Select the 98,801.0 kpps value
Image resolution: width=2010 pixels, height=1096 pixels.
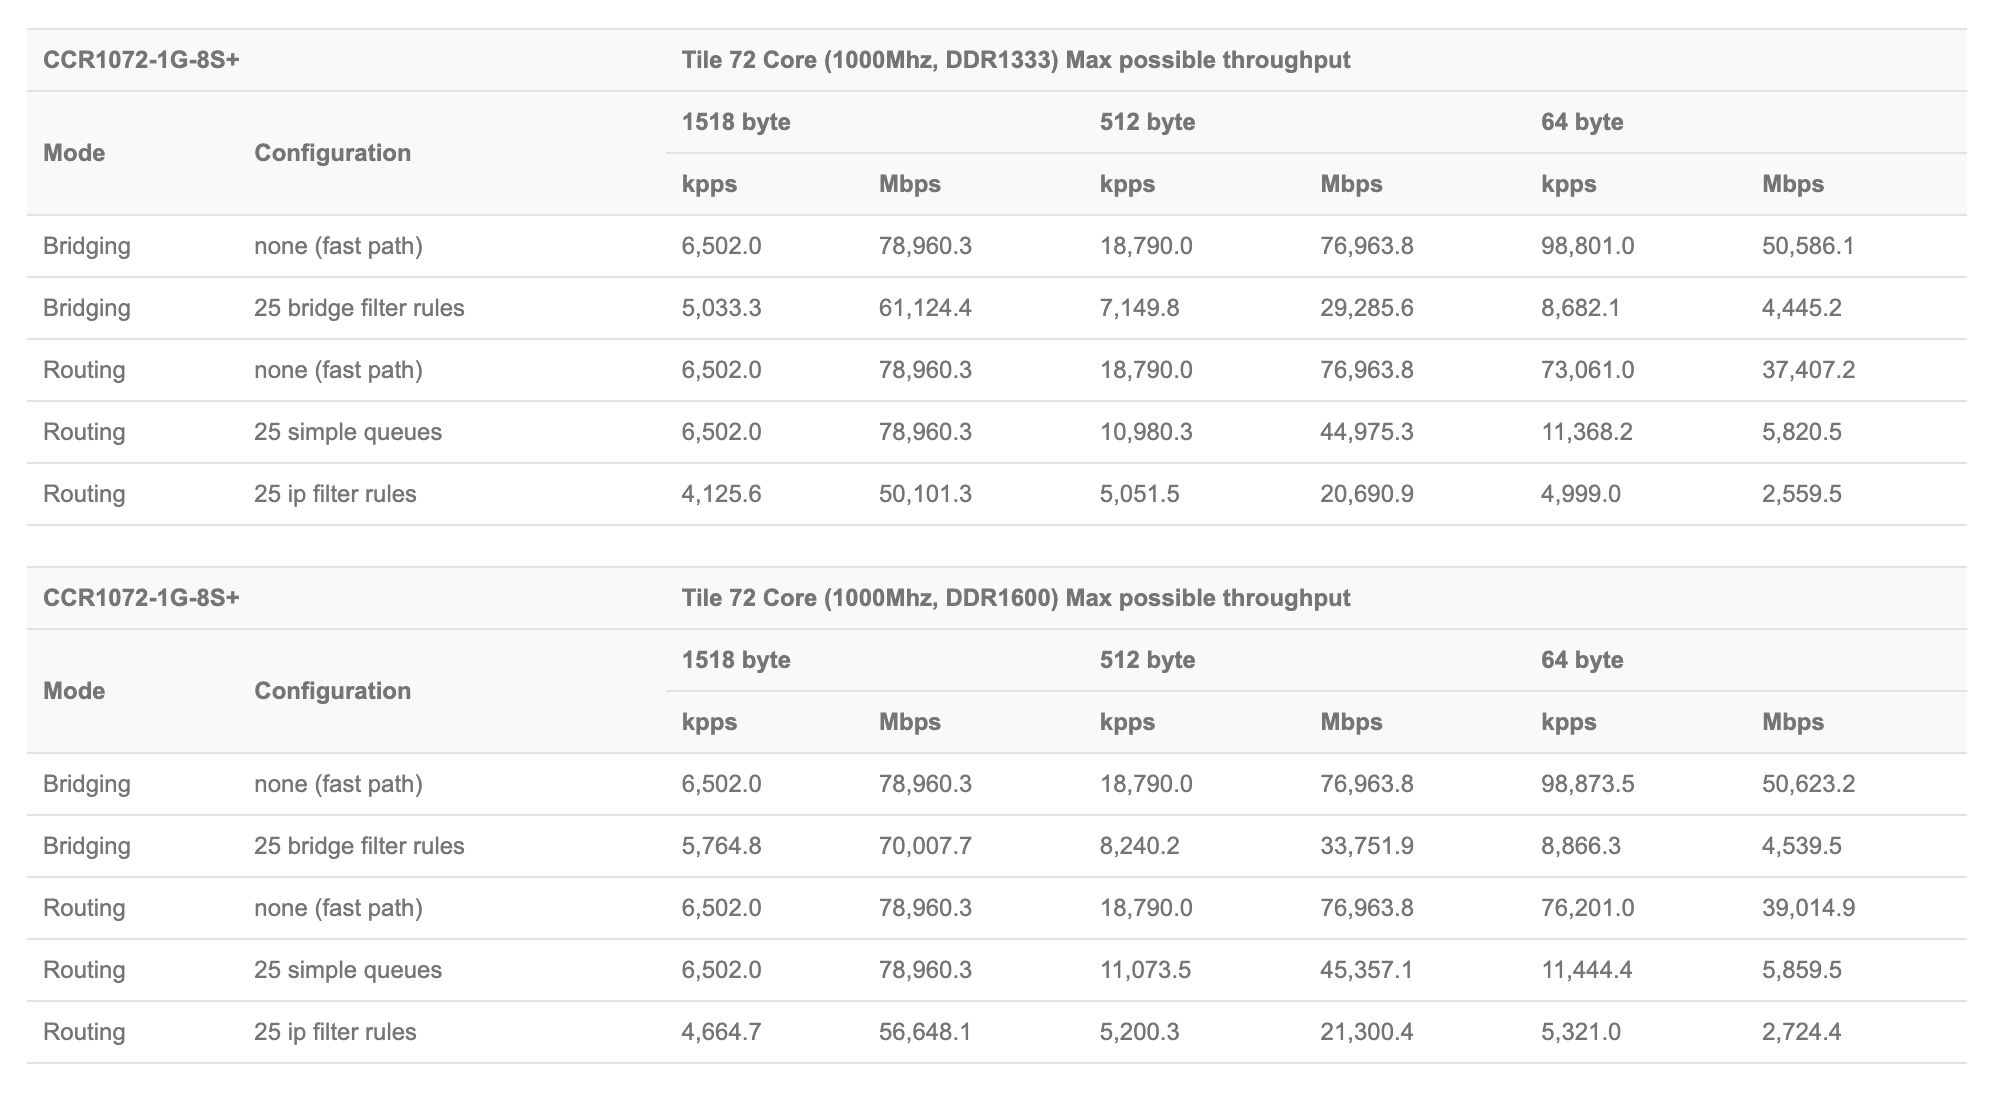(1587, 246)
